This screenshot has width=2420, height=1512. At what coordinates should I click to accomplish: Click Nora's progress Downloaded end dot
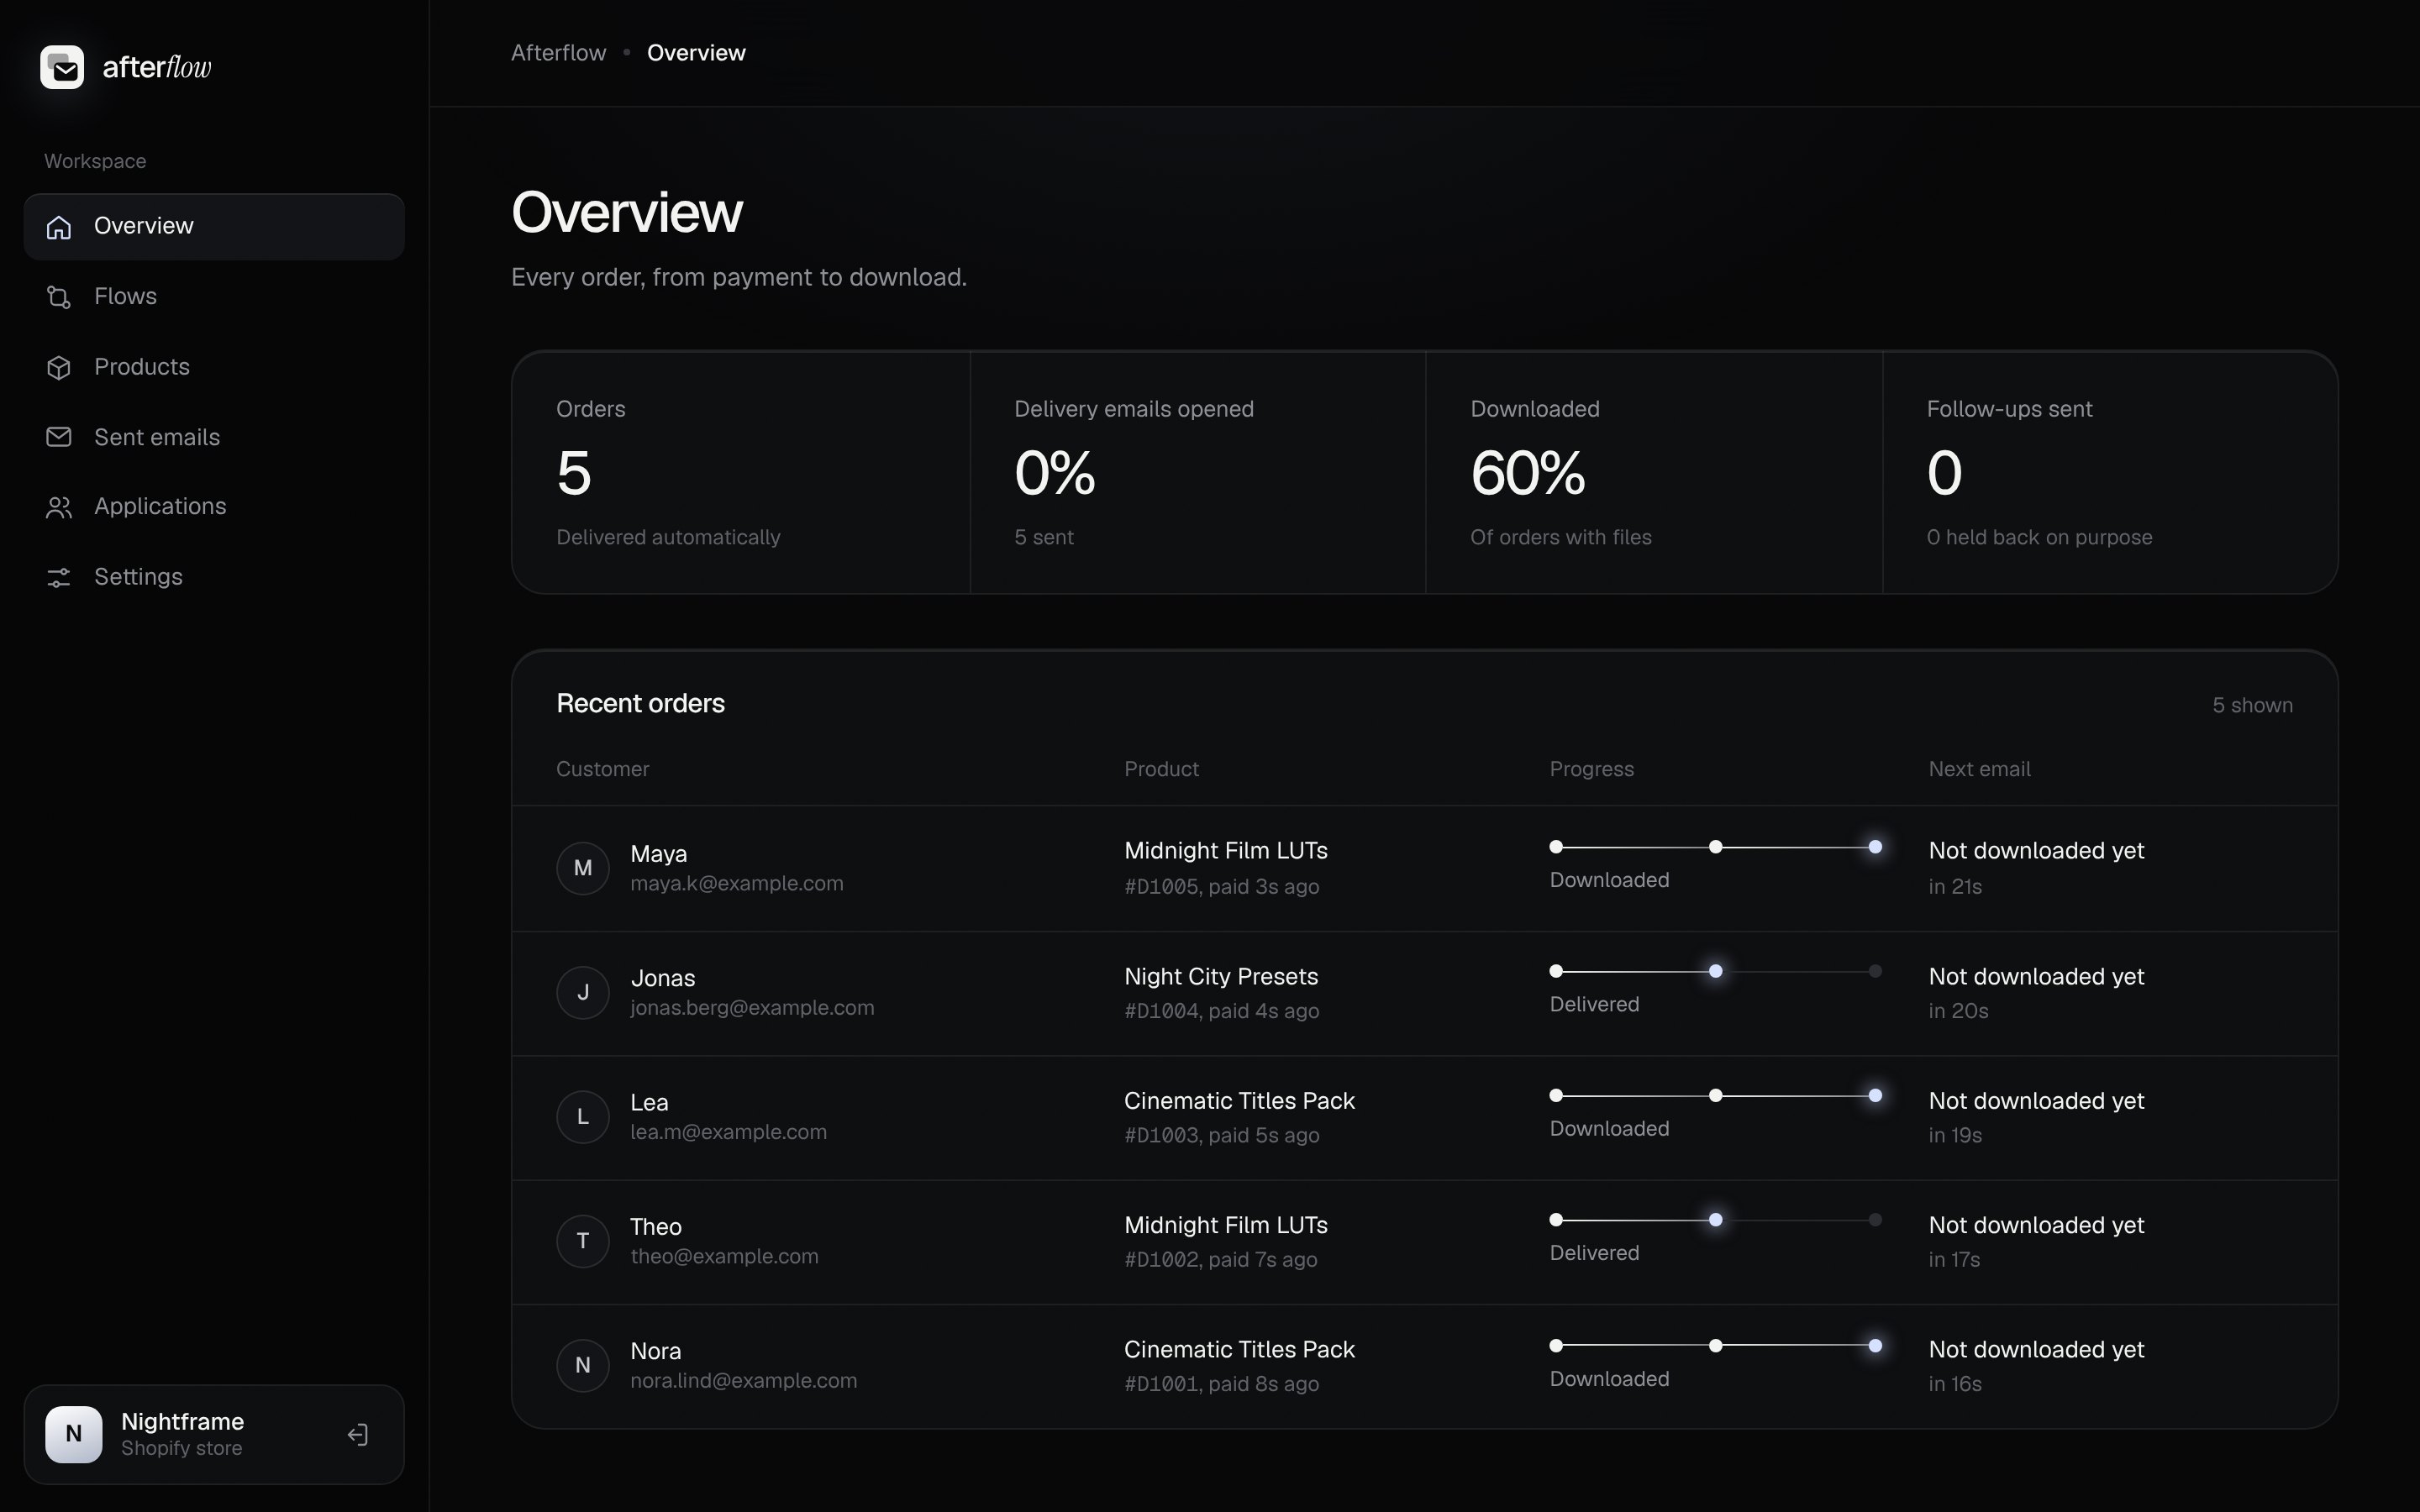[x=1875, y=1346]
